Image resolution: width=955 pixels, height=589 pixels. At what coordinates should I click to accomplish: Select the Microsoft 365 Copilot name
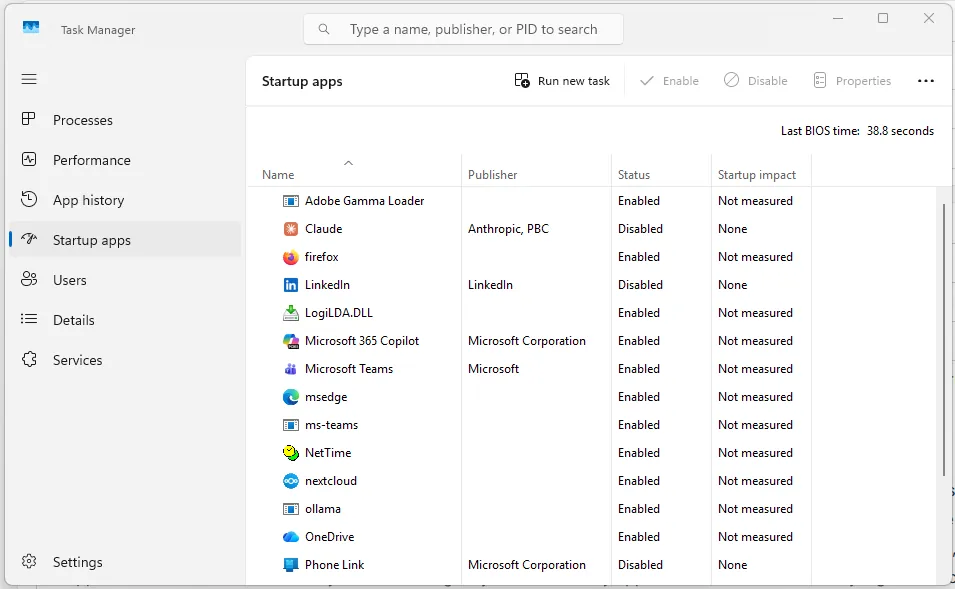pyautogui.click(x=362, y=341)
